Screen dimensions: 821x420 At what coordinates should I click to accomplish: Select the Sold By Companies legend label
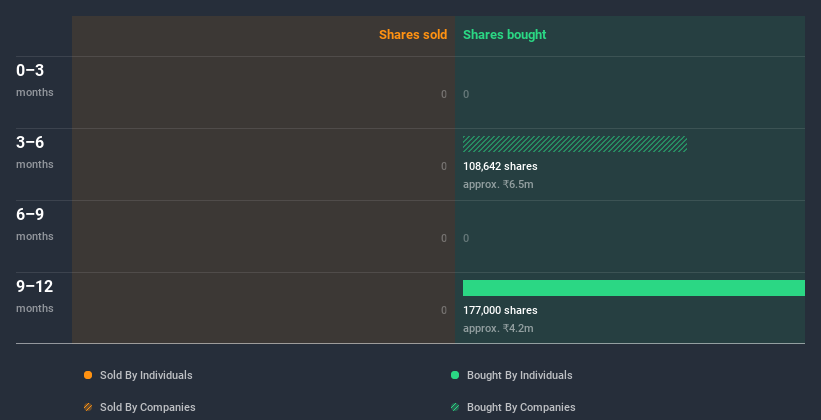coord(148,407)
